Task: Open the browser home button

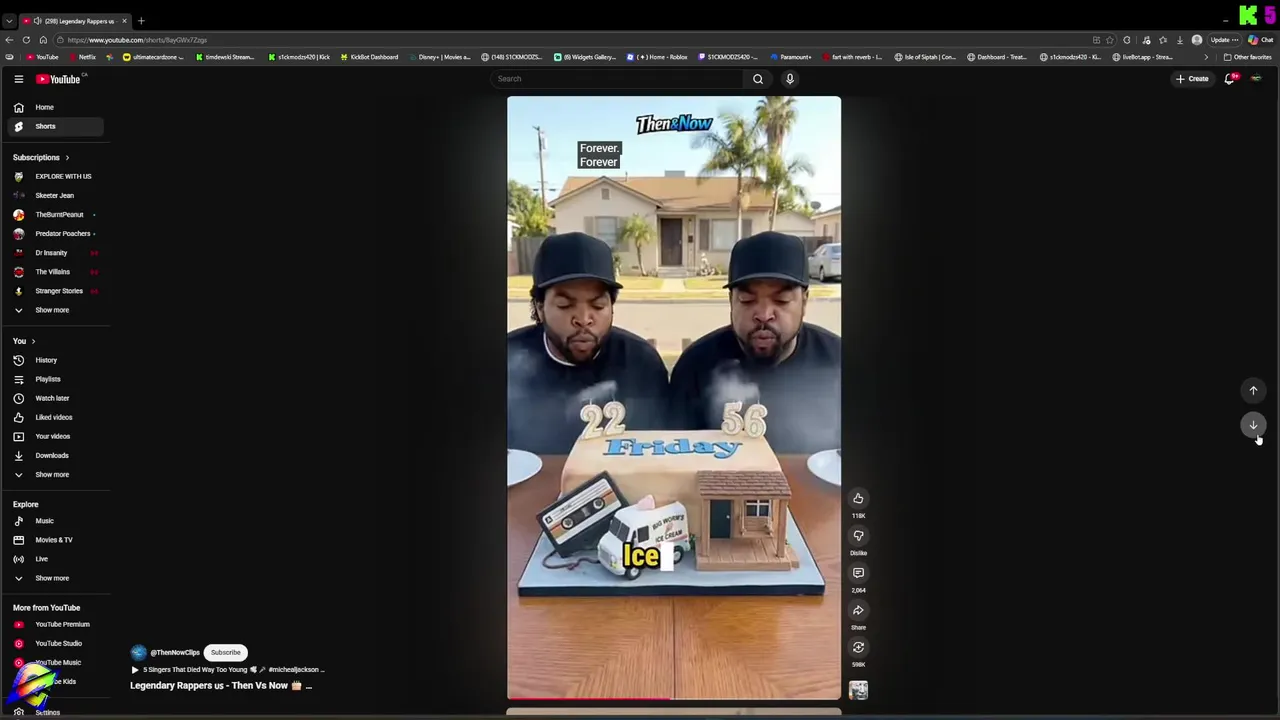Action: tap(43, 40)
